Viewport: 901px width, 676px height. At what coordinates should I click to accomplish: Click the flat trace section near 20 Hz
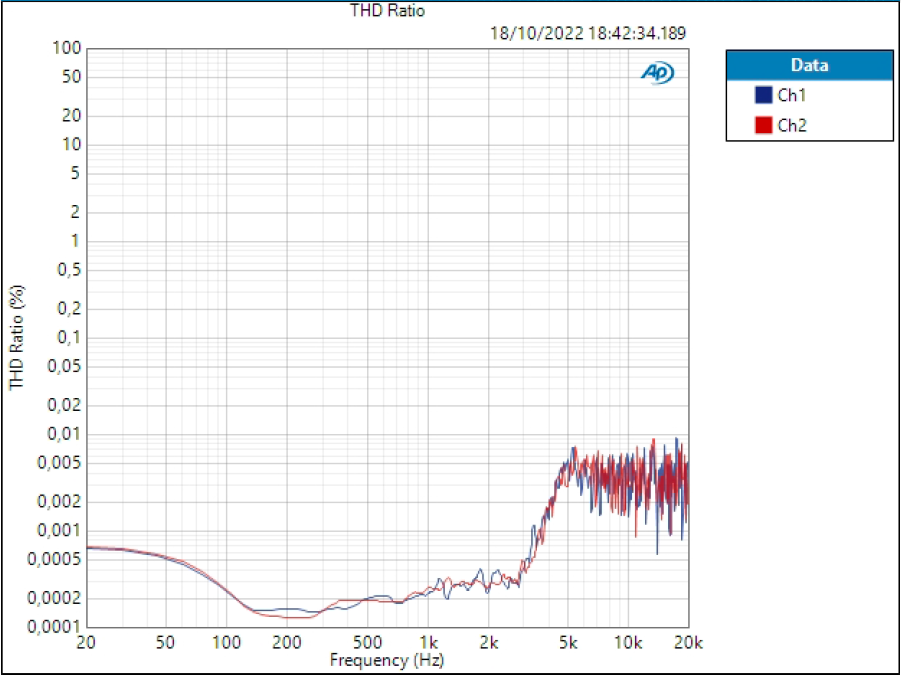tap(95, 547)
